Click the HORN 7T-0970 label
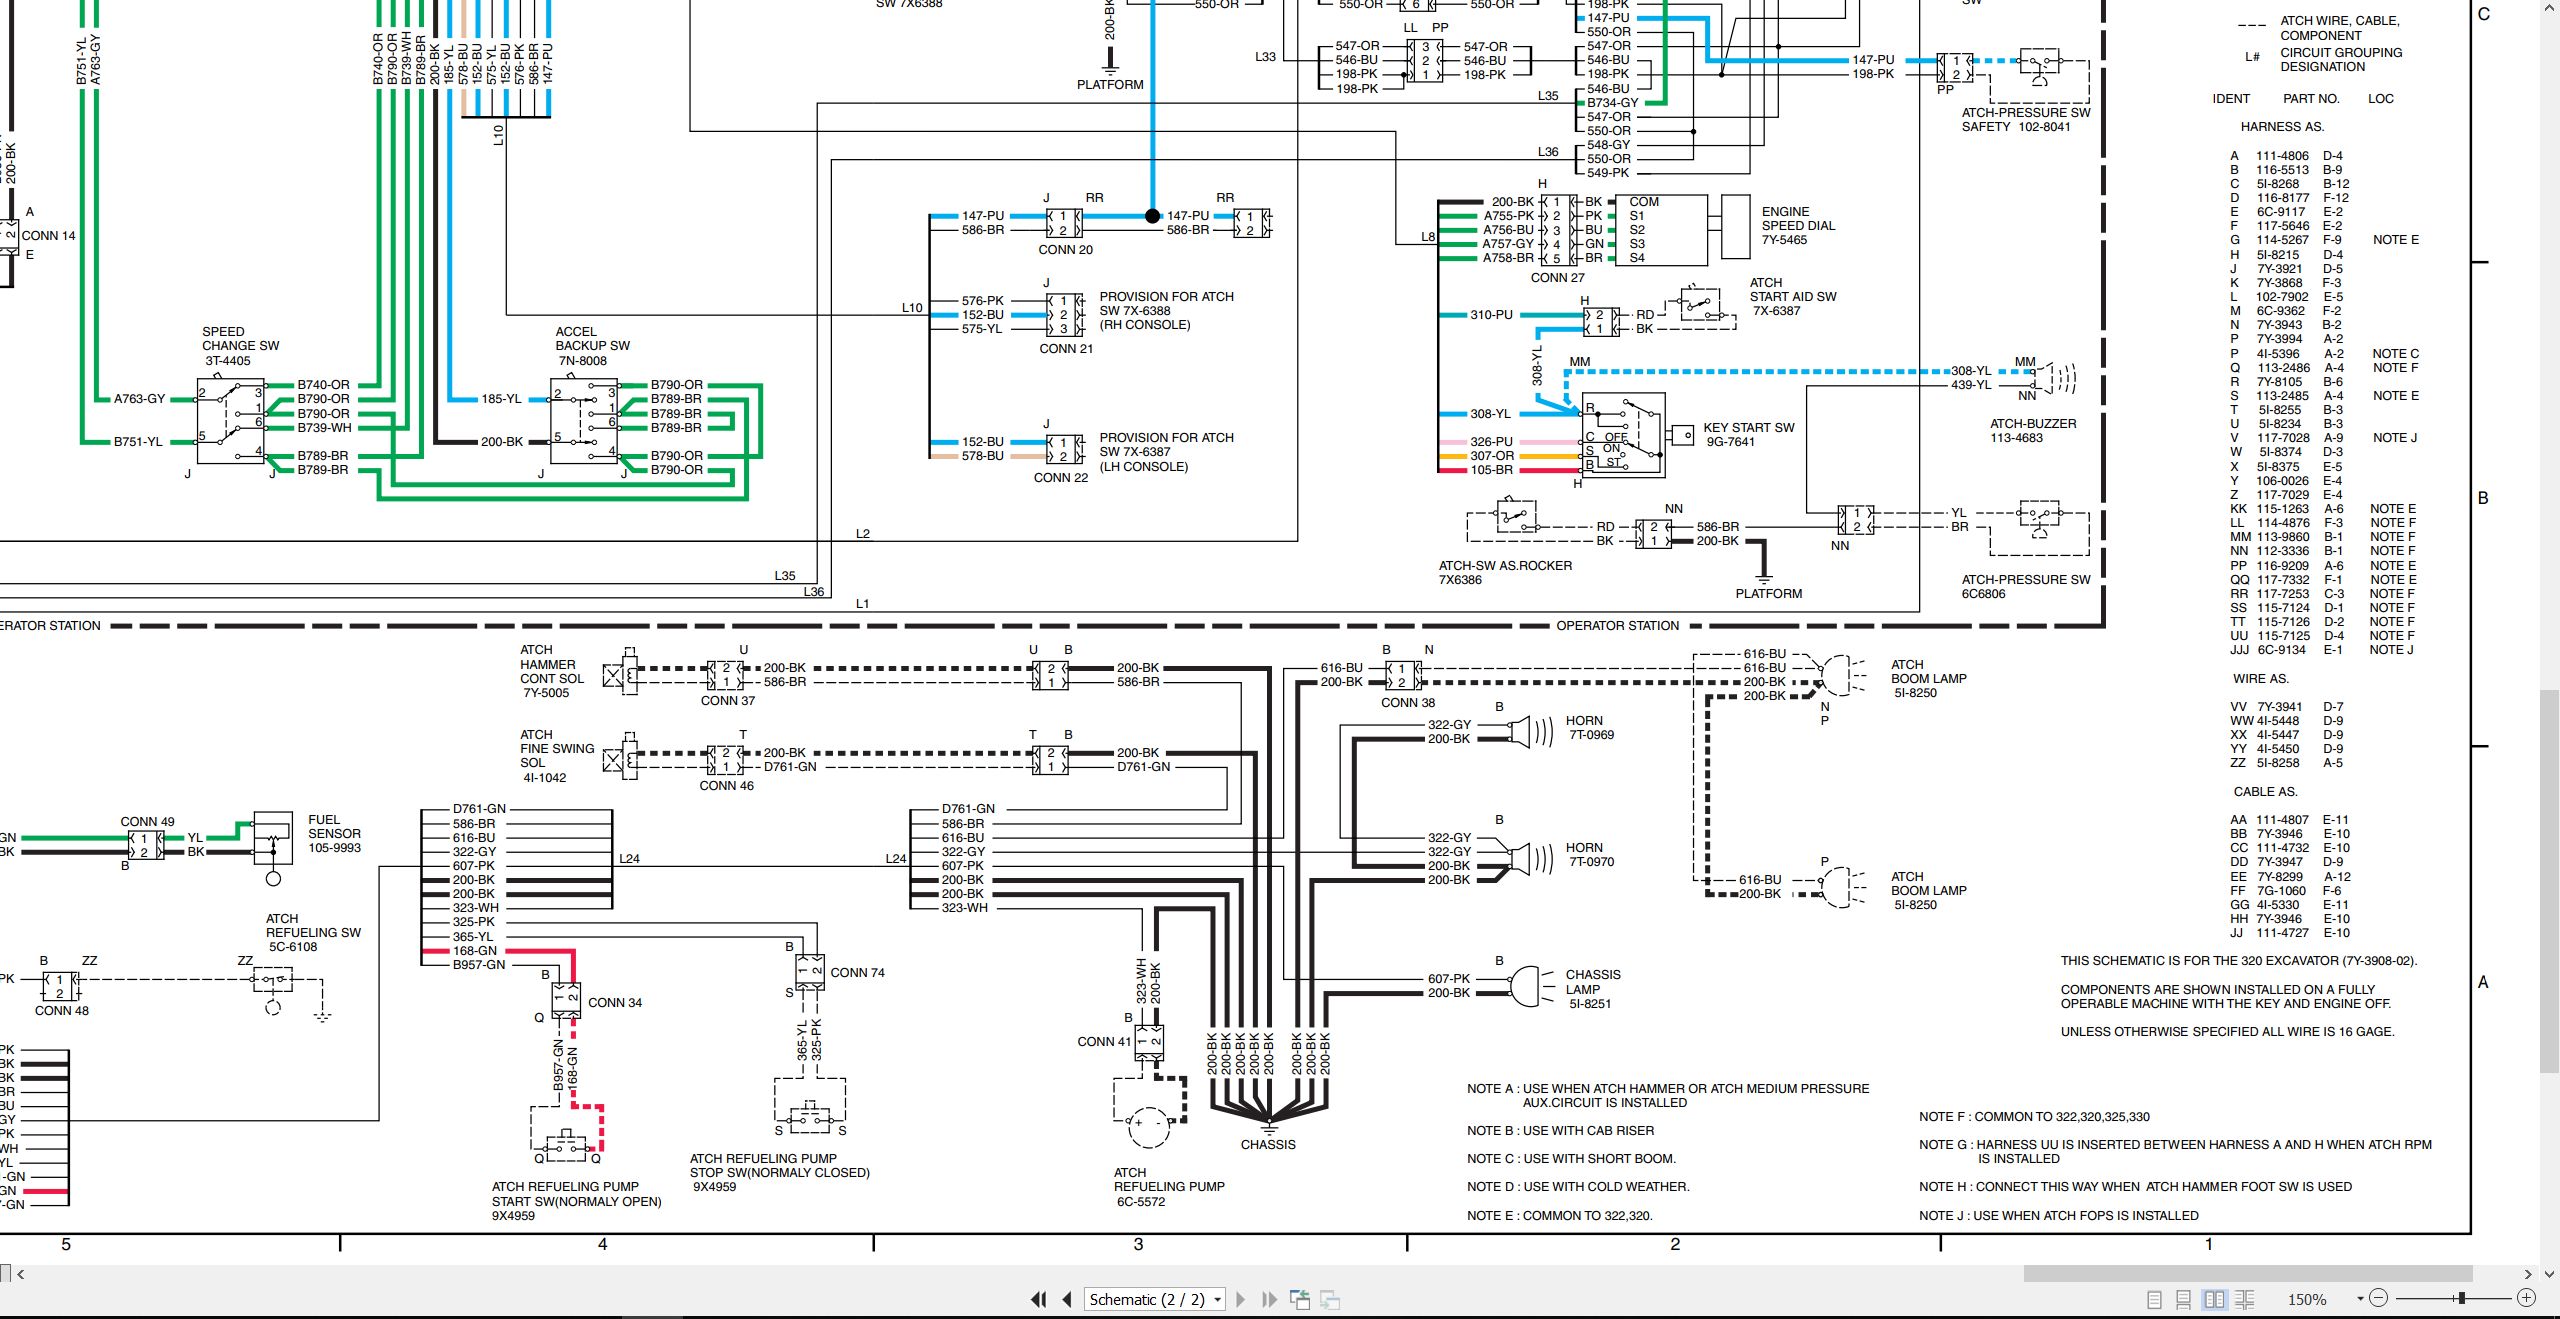 (x=1590, y=854)
